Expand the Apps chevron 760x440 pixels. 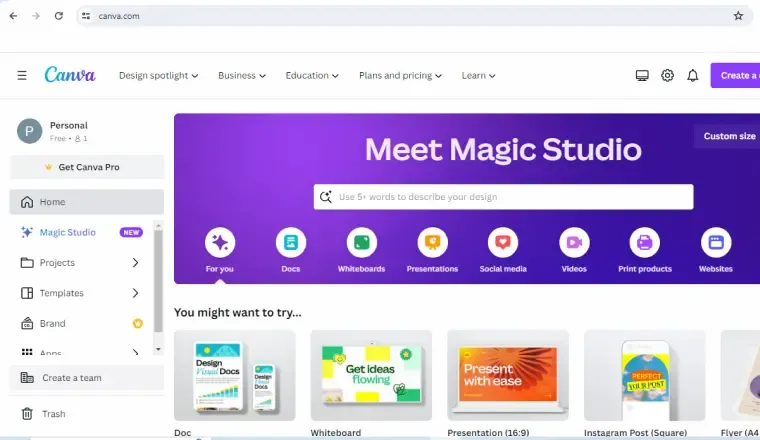pos(135,352)
